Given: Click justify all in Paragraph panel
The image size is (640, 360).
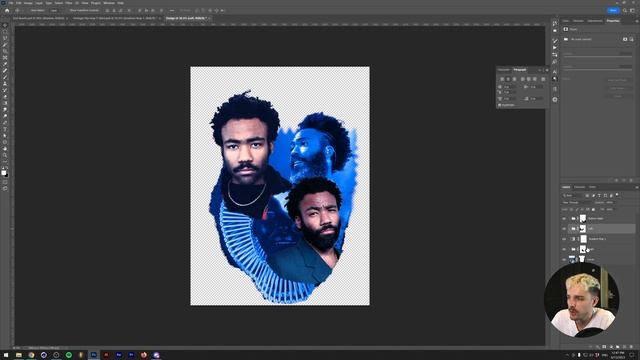Looking at the screenshot, I should 543,79.
